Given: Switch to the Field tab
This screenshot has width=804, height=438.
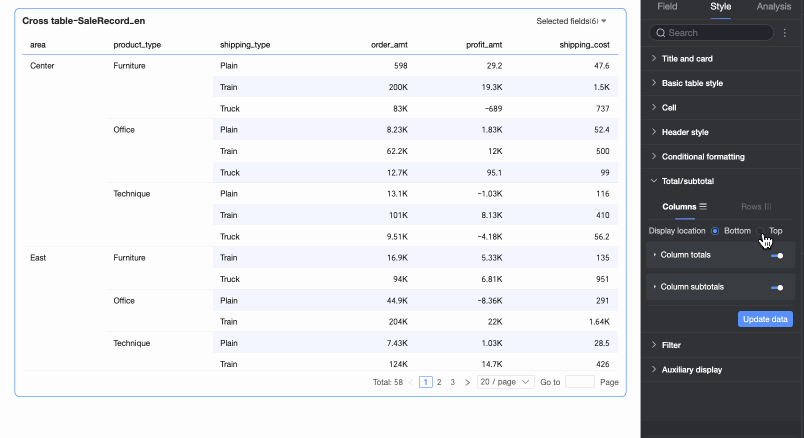Looking at the screenshot, I should point(667,6).
